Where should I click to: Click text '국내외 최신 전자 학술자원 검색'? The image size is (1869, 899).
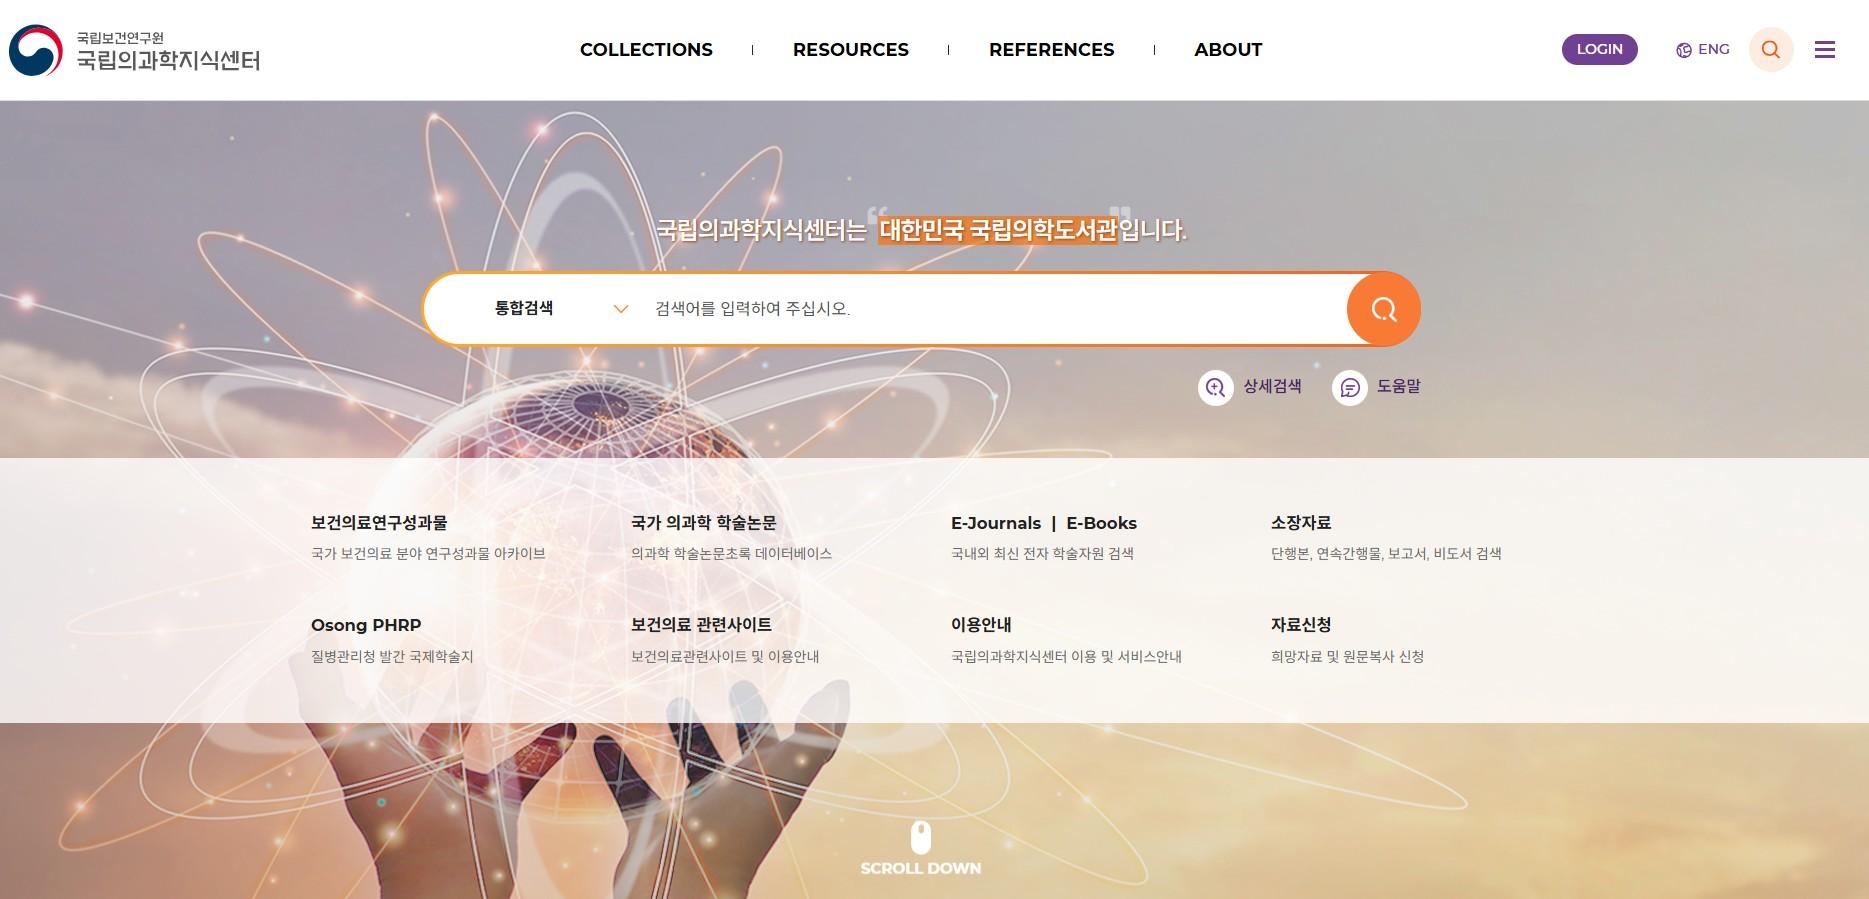point(1042,554)
